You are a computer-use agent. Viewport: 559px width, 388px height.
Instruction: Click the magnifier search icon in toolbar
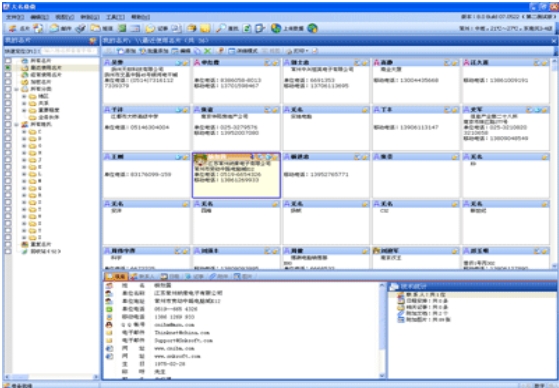(x=221, y=28)
